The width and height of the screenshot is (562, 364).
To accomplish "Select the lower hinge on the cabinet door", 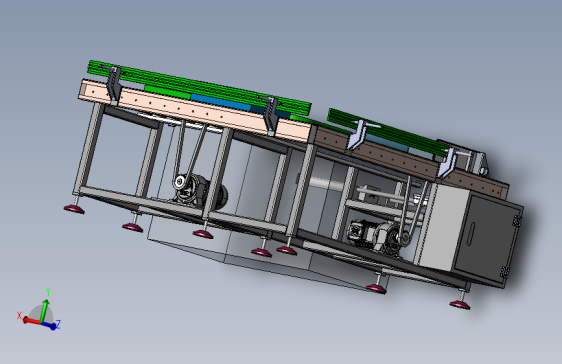I will pyautogui.click(x=504, y=272).
